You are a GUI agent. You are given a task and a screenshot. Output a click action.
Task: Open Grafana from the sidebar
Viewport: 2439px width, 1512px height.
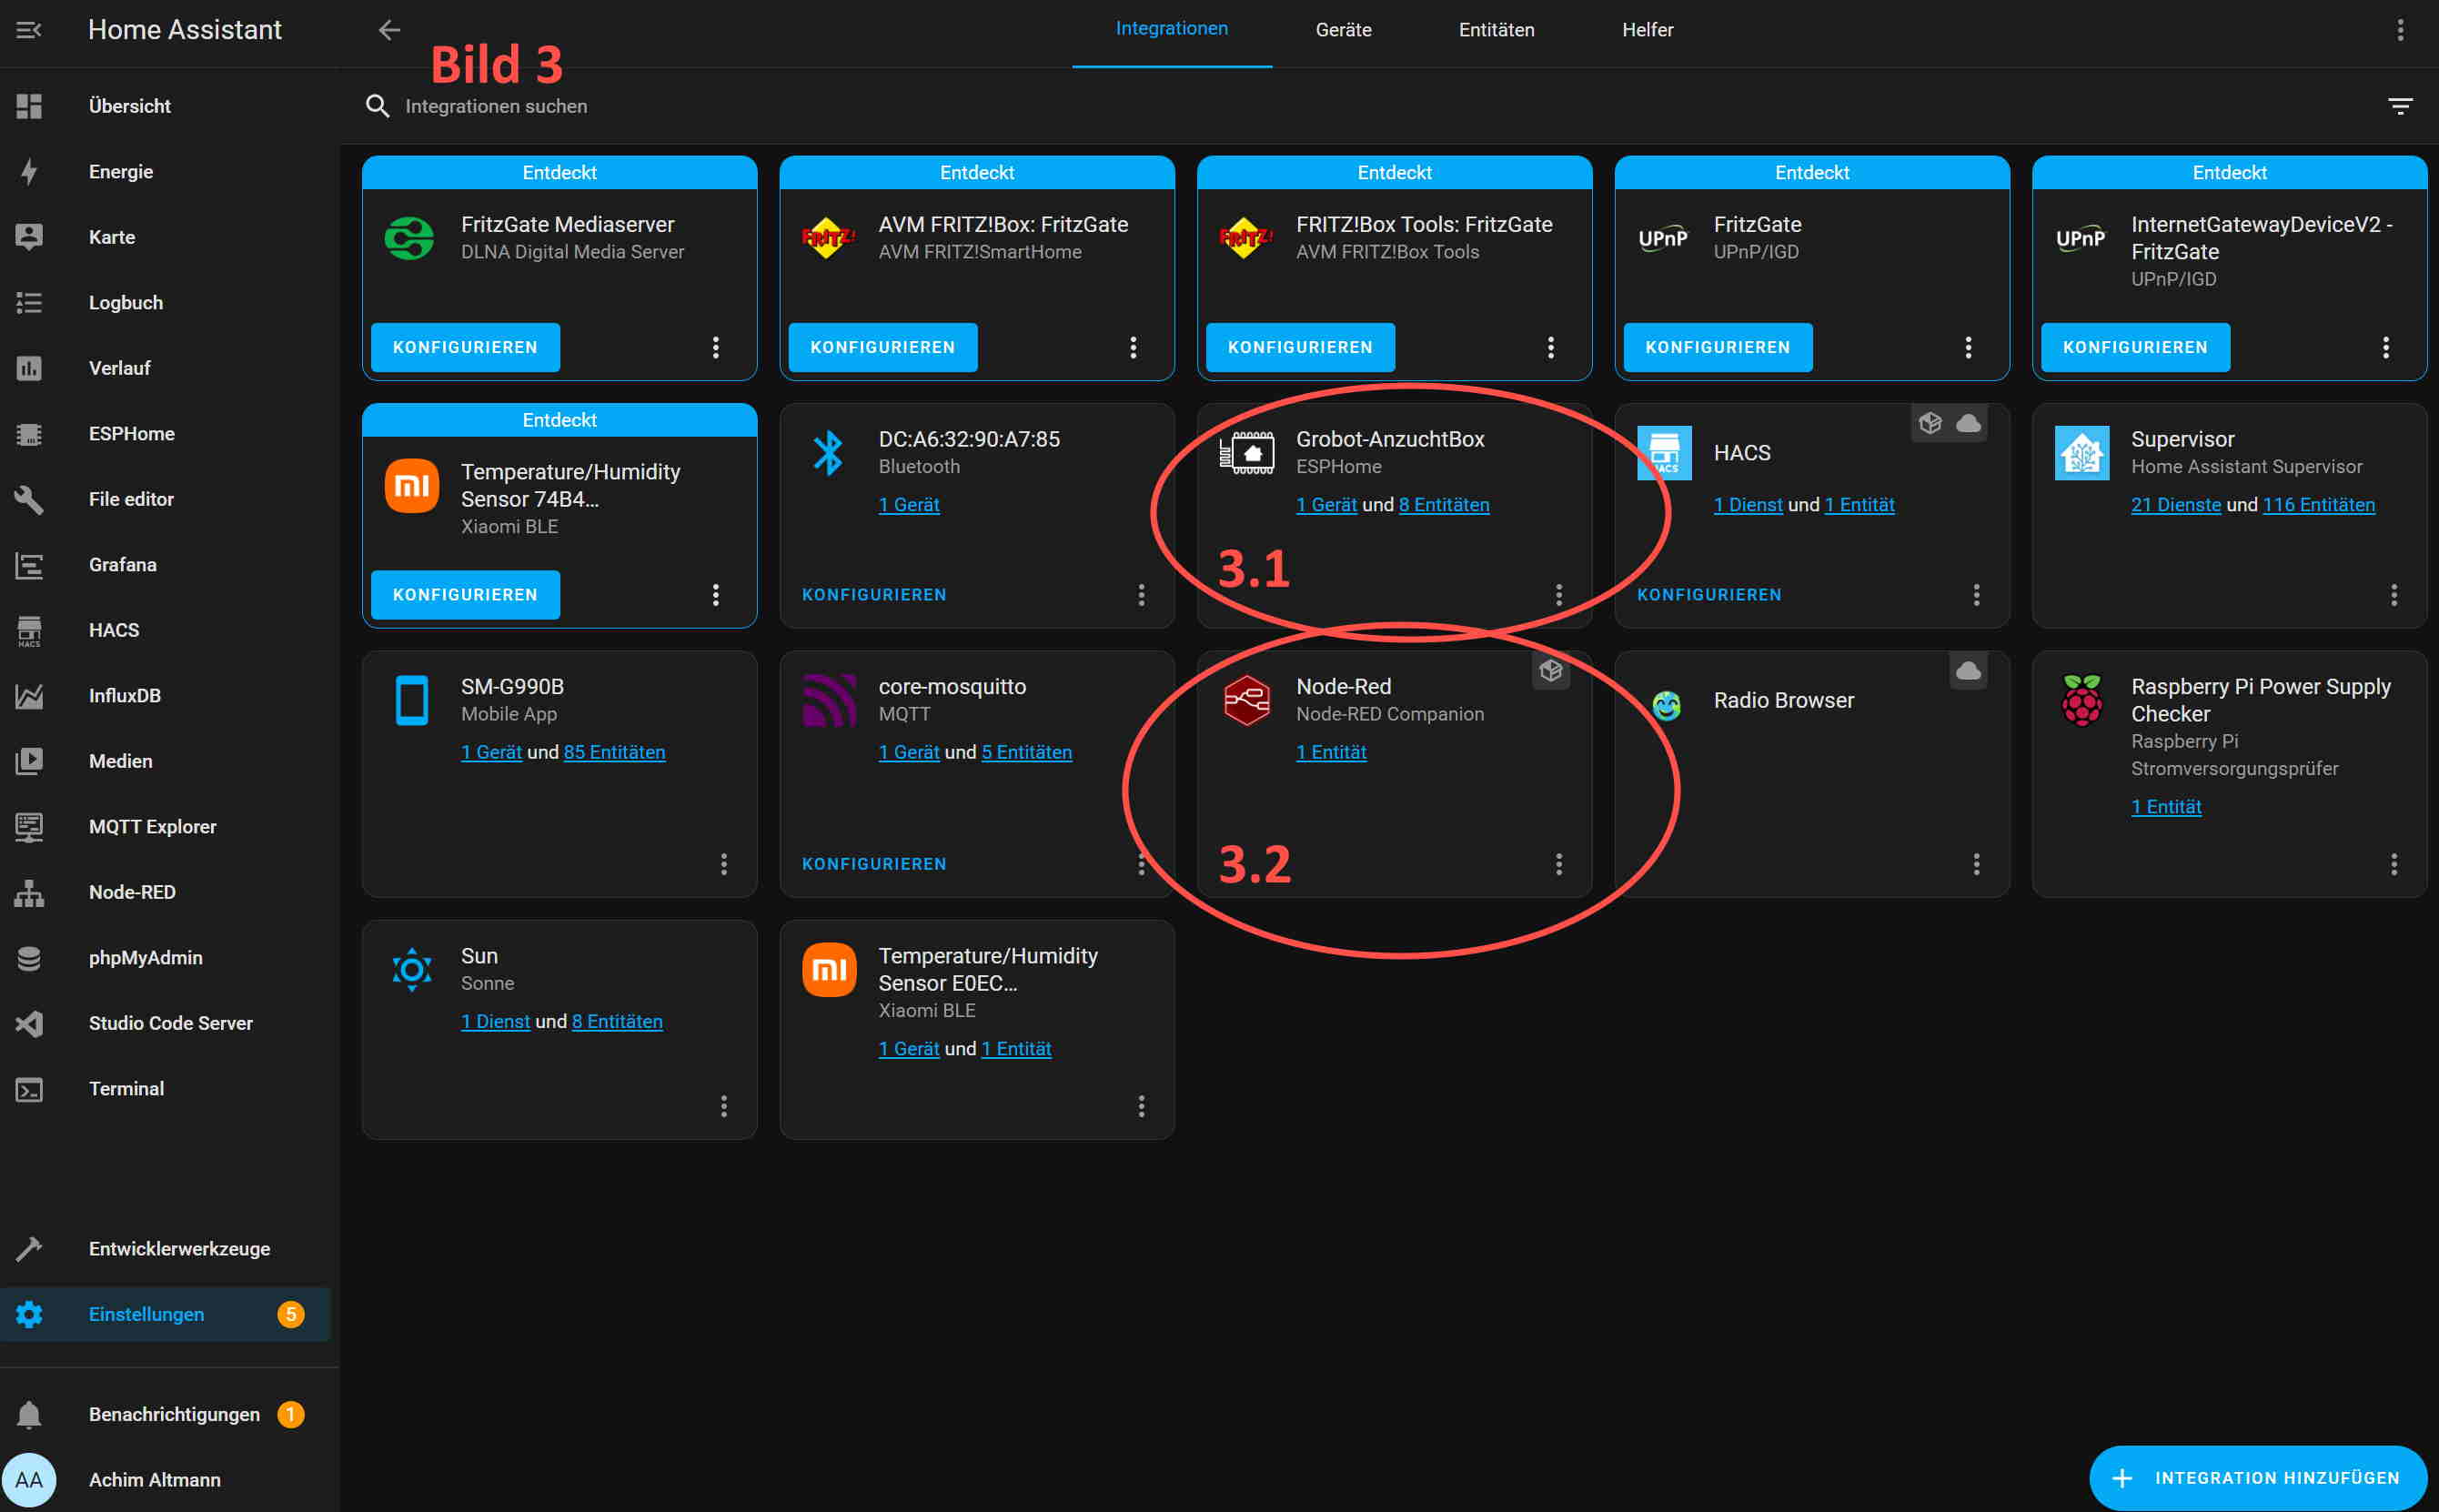pos(122,564)
